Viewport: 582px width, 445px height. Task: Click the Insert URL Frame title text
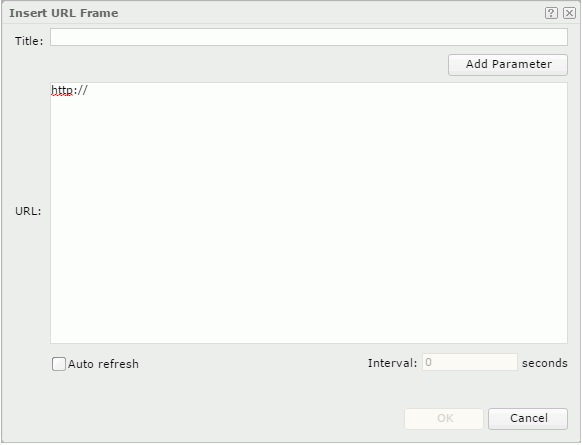coord(63,13)
